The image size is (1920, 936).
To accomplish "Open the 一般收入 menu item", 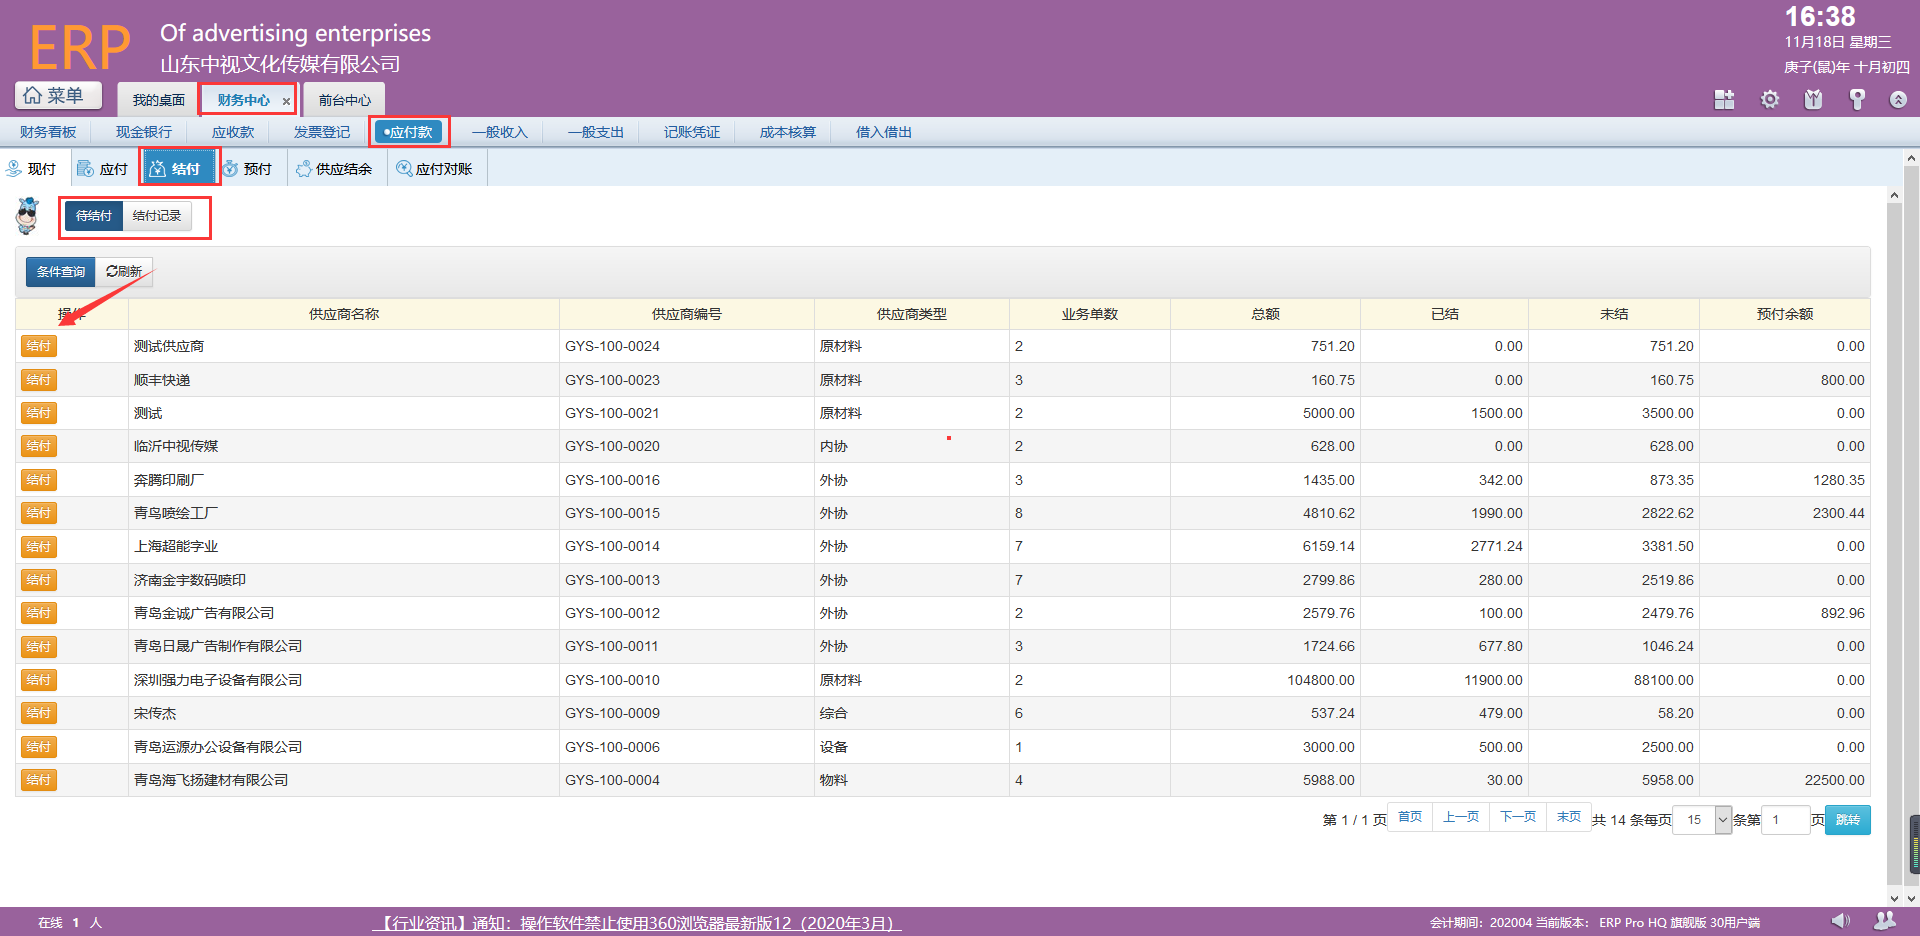I will pos(499,132).
